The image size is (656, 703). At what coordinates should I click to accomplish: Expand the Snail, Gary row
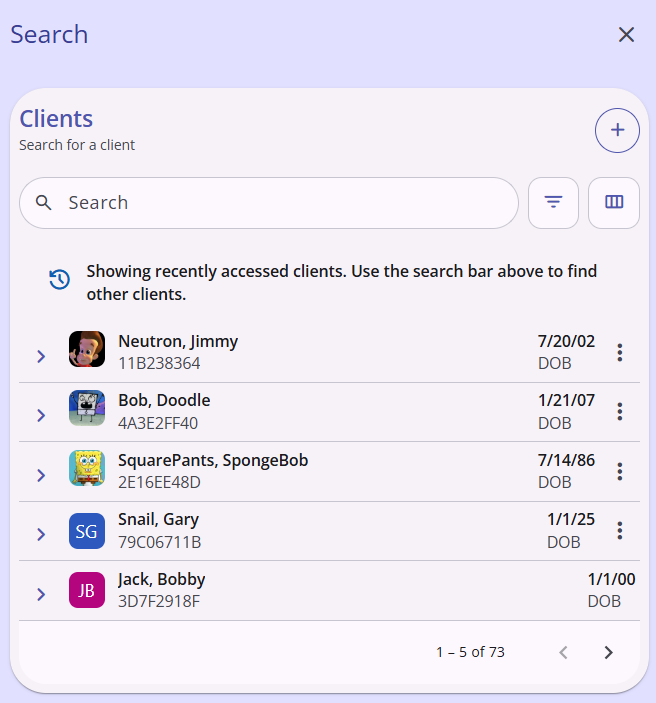pos(41,534)
